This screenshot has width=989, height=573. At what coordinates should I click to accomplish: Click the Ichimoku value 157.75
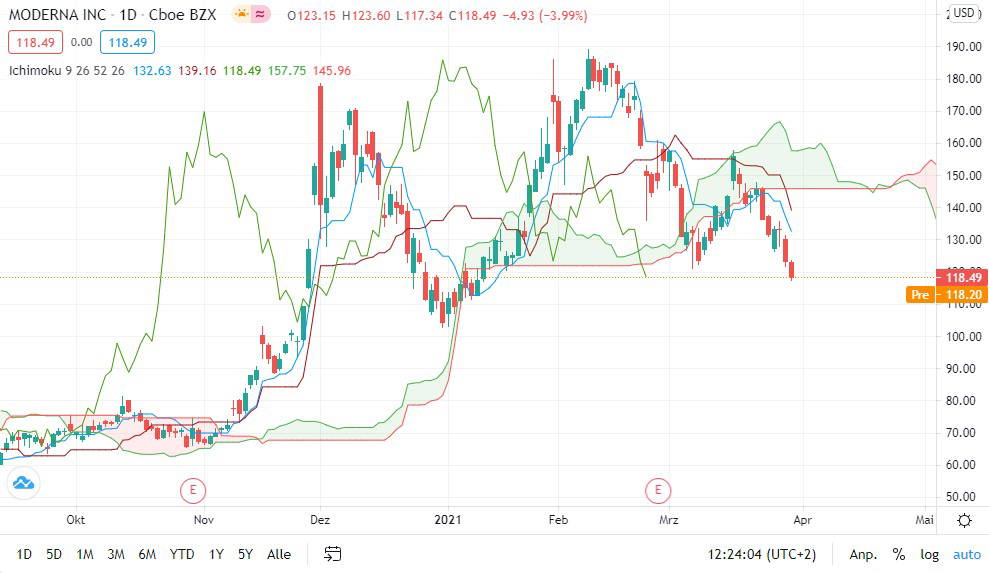pos(287,70)
